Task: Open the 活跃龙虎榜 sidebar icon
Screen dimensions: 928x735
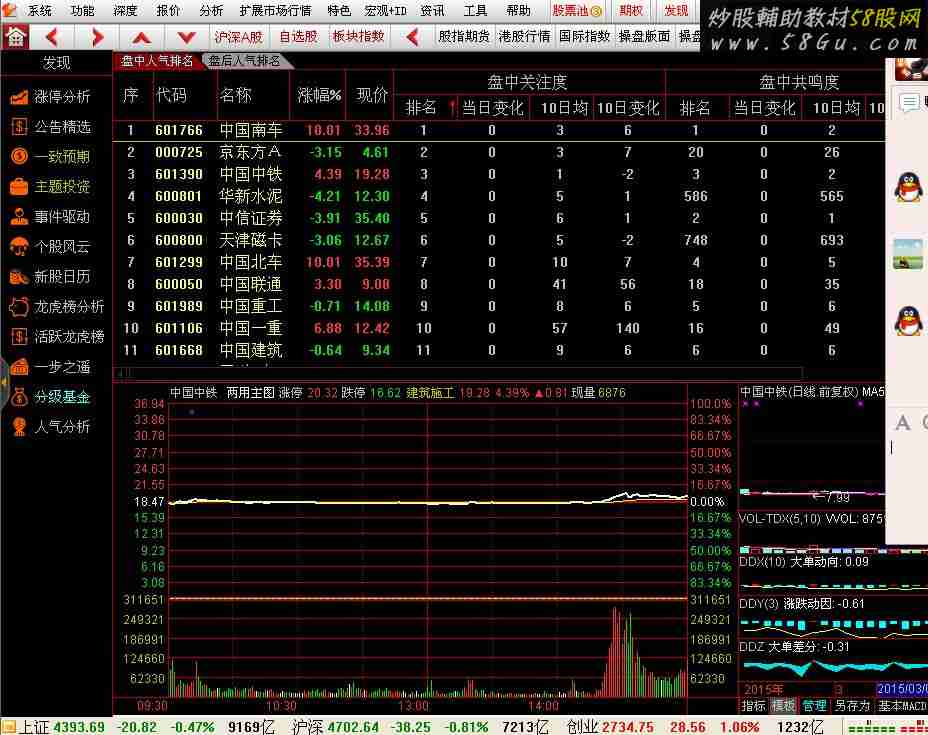Action: pyautogui.click(x=19, y=337)
